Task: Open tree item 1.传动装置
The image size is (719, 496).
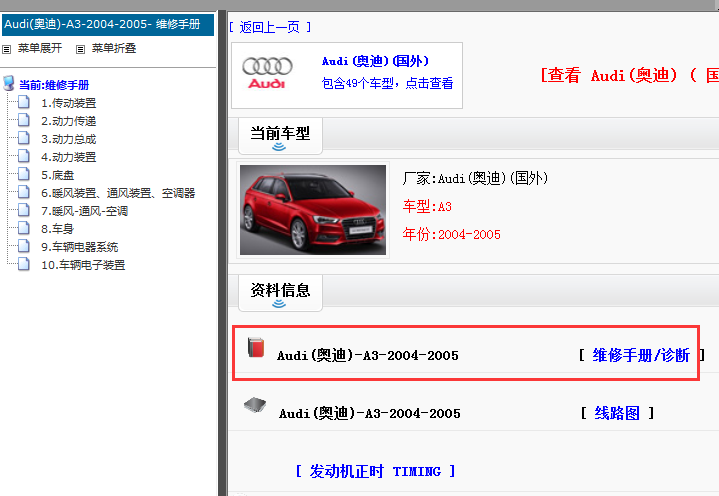Action: [x=69, y=103]
